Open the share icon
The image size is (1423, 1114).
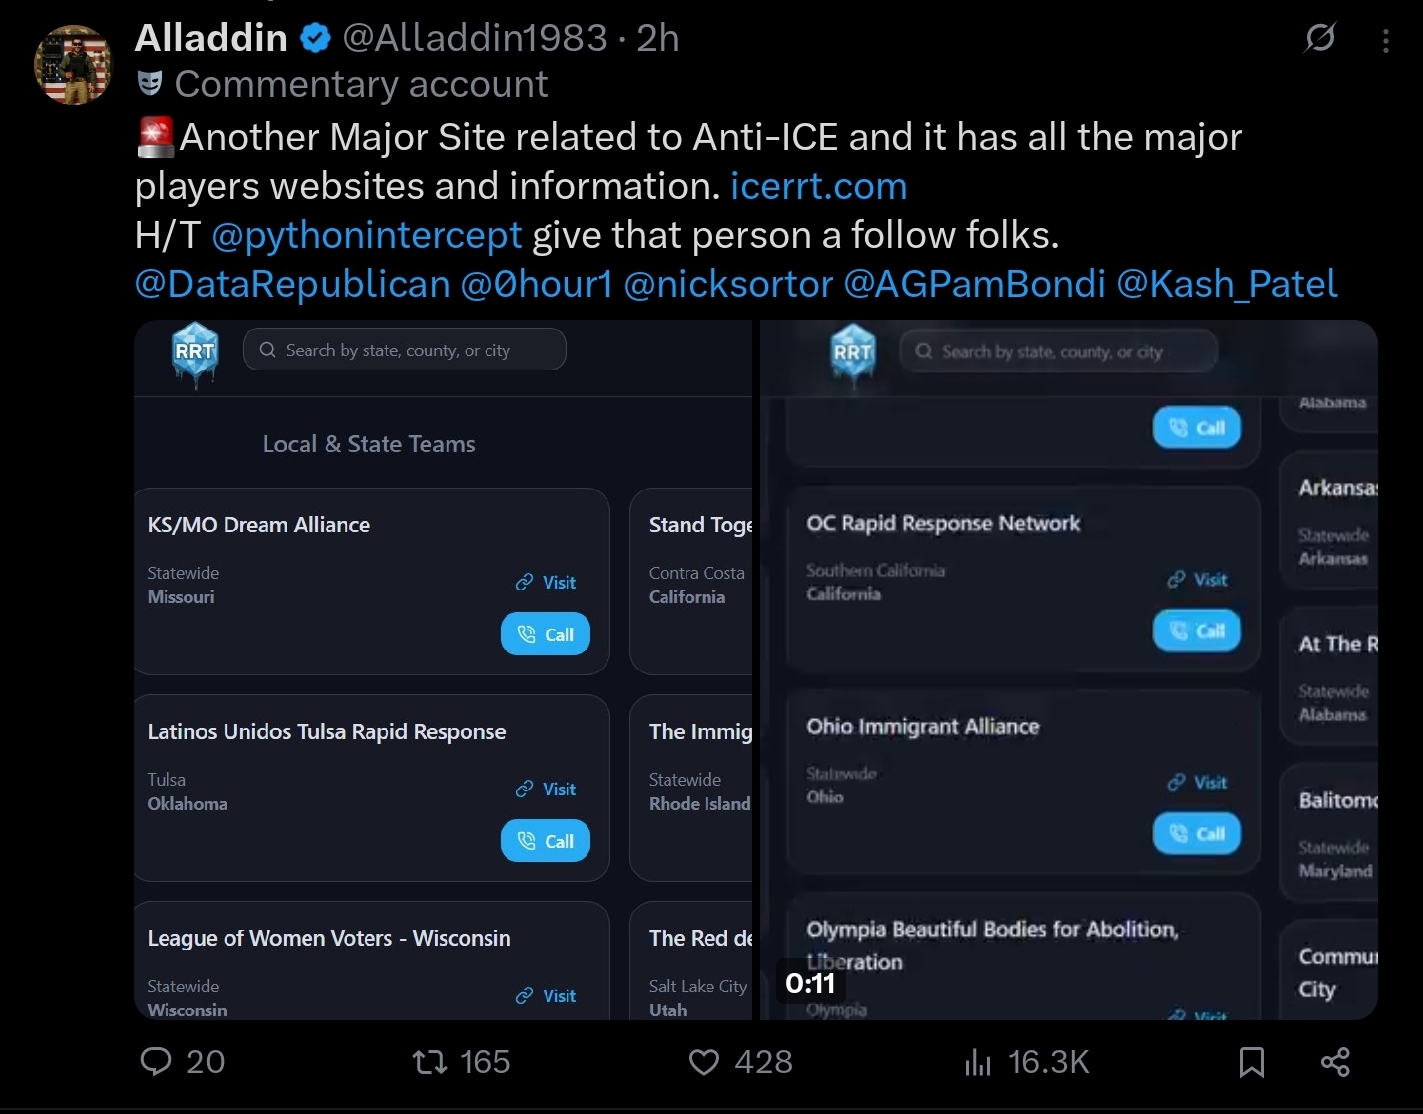tap(1335, 1061)
